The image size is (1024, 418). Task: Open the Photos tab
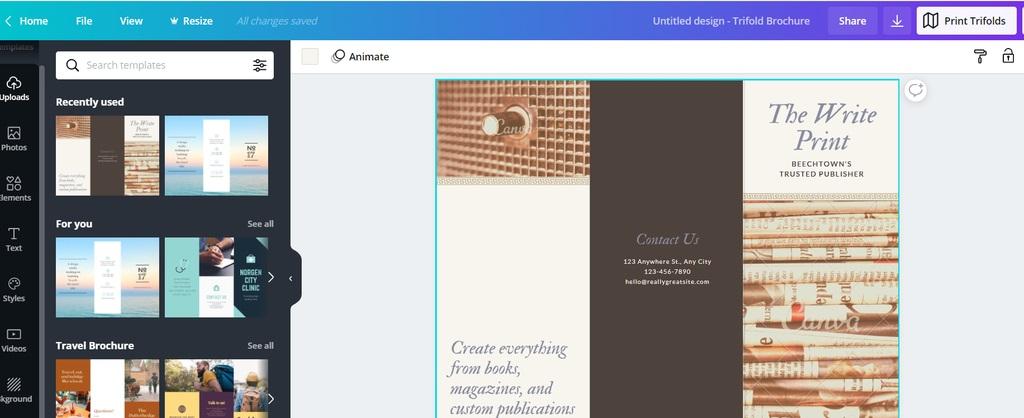pyautogui.click(x=14, y=138)
